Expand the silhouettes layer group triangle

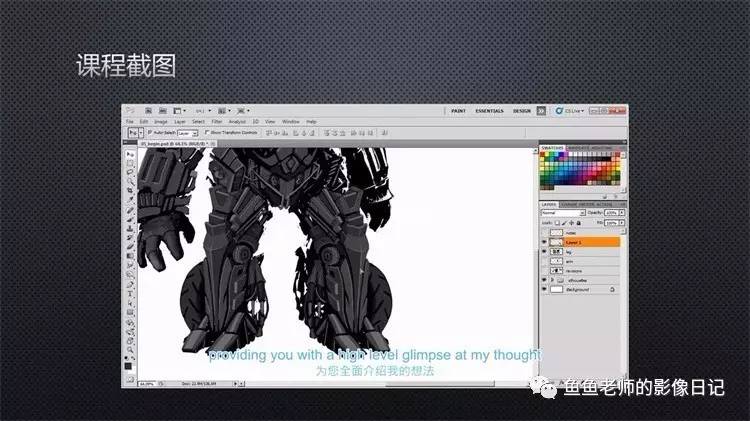(x=552, y=280)
